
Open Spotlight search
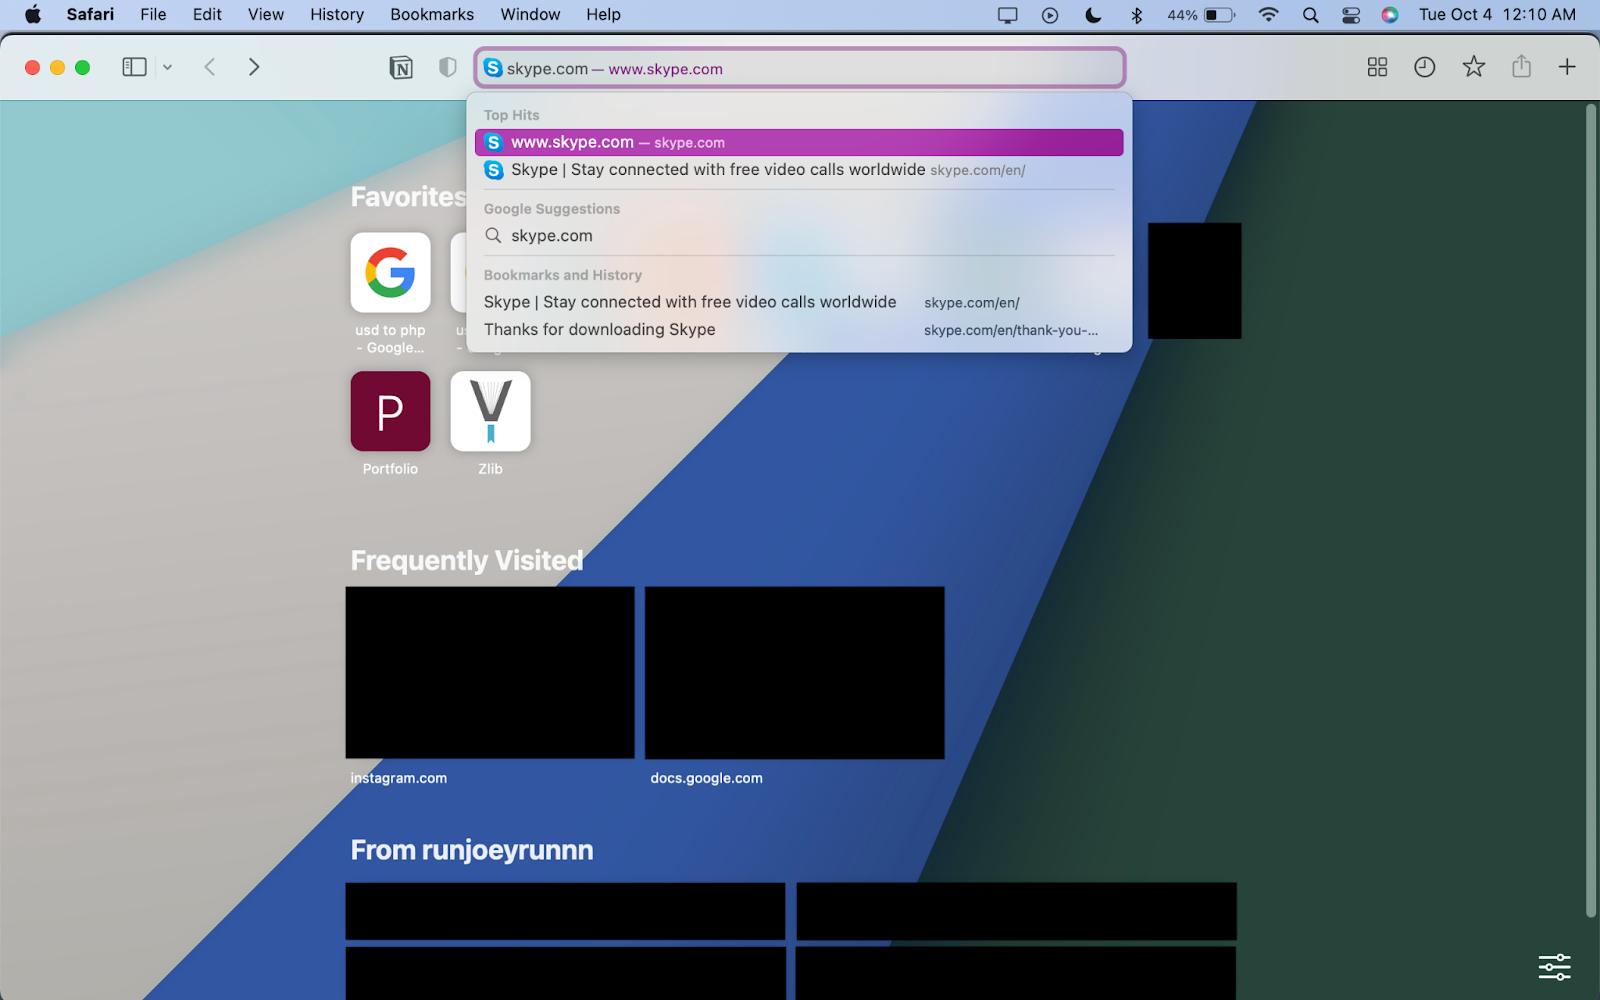(1310, 15)
